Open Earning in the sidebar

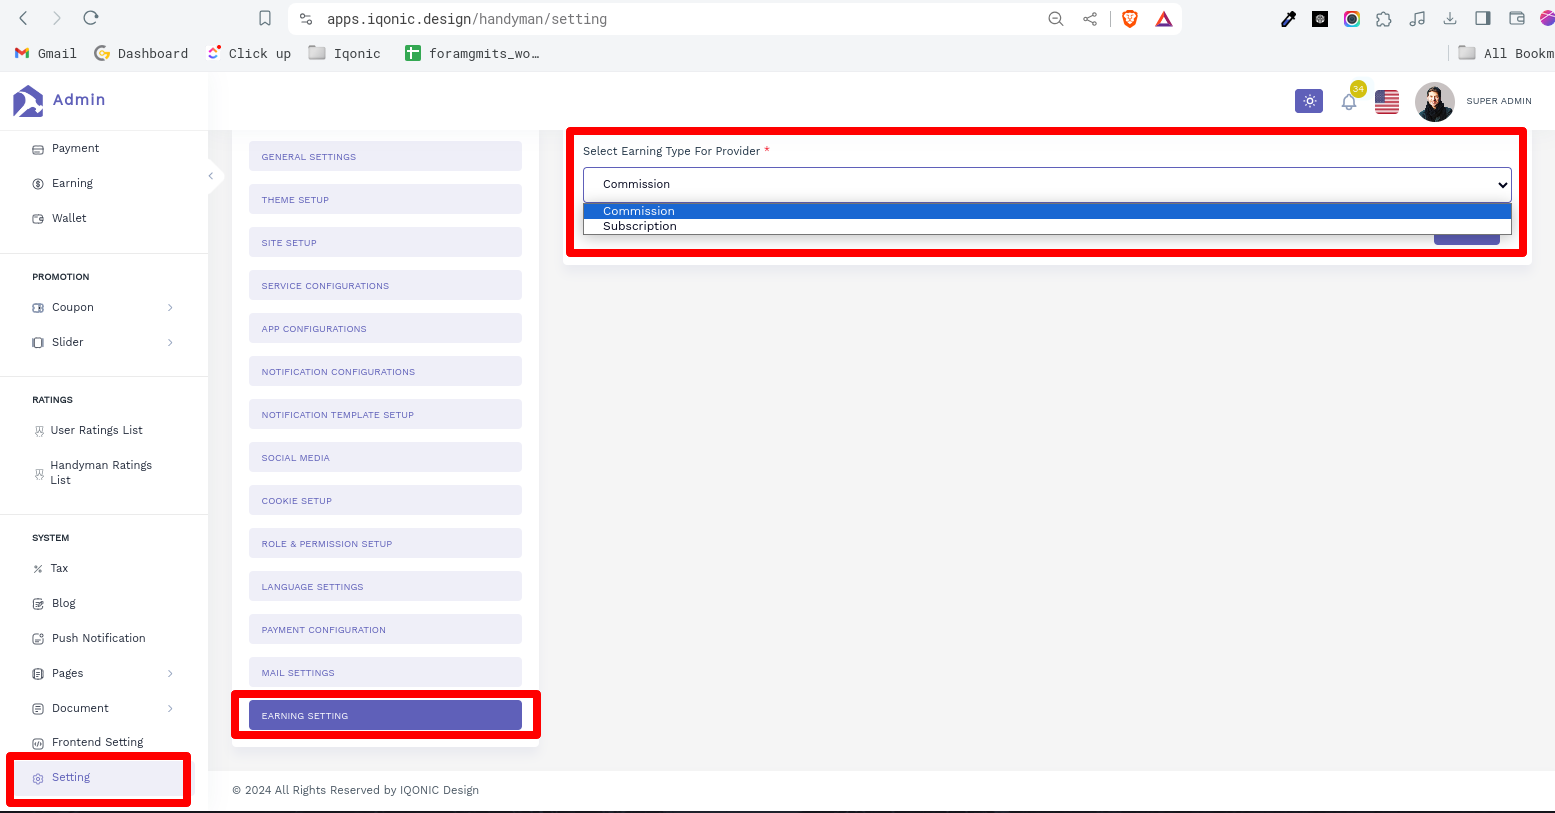72,183
